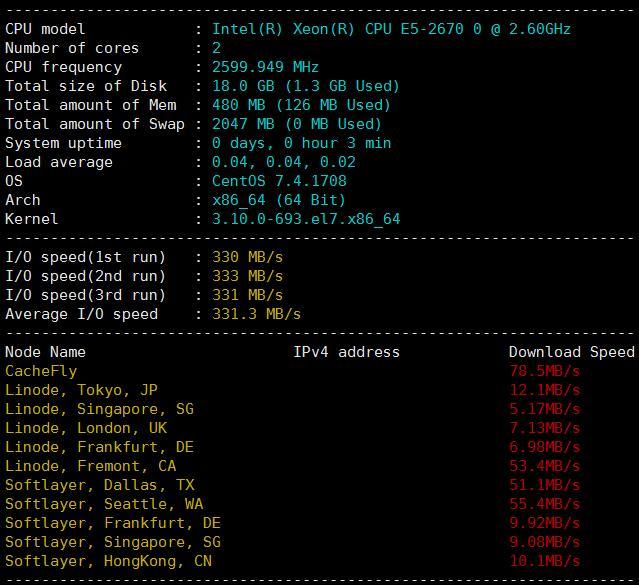Select the Number of cores value

216,48
